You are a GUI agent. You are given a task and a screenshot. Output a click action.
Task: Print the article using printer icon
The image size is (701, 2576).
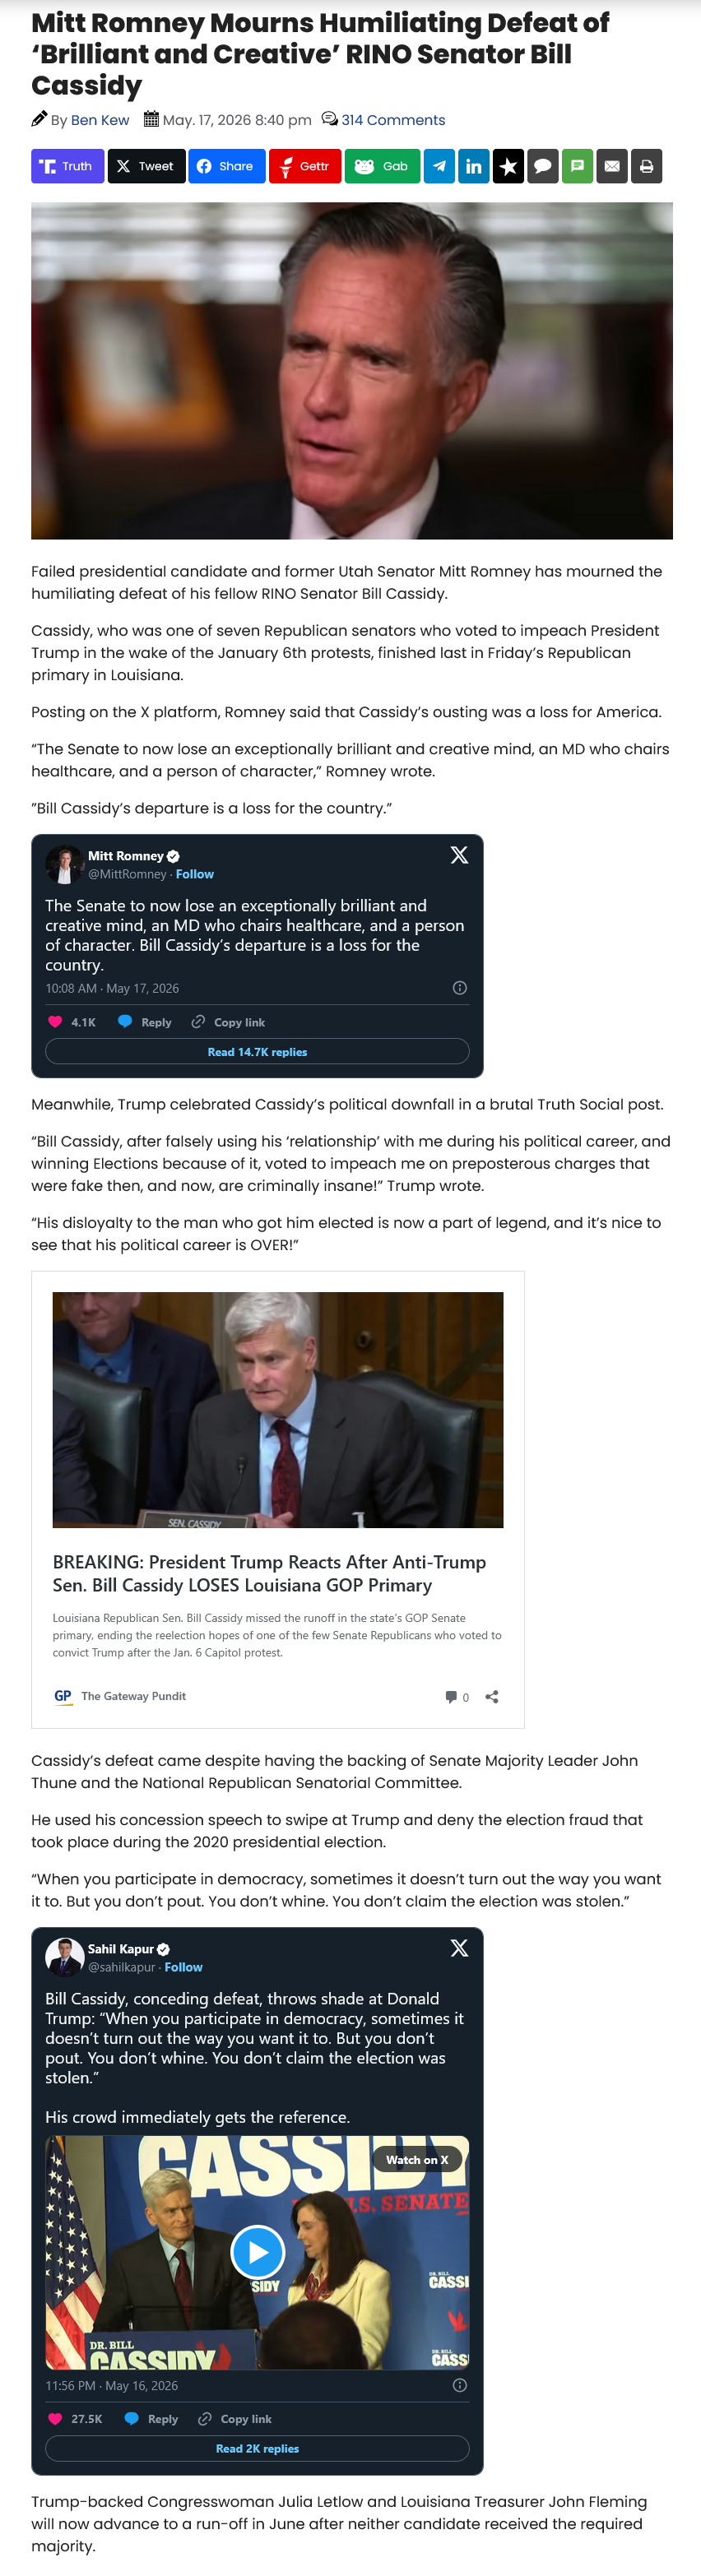coord(647,166)
